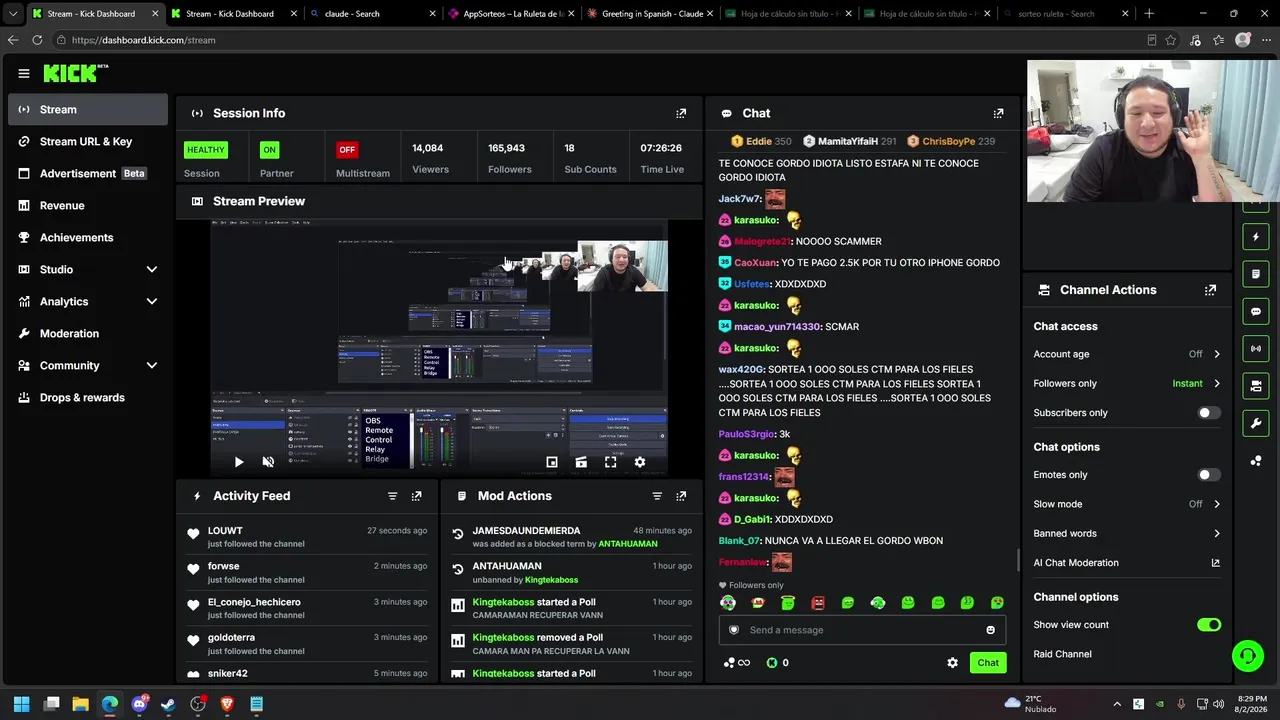Open the emoji picker in chat input
This screenshot has height=720, width=1280.
990,630
